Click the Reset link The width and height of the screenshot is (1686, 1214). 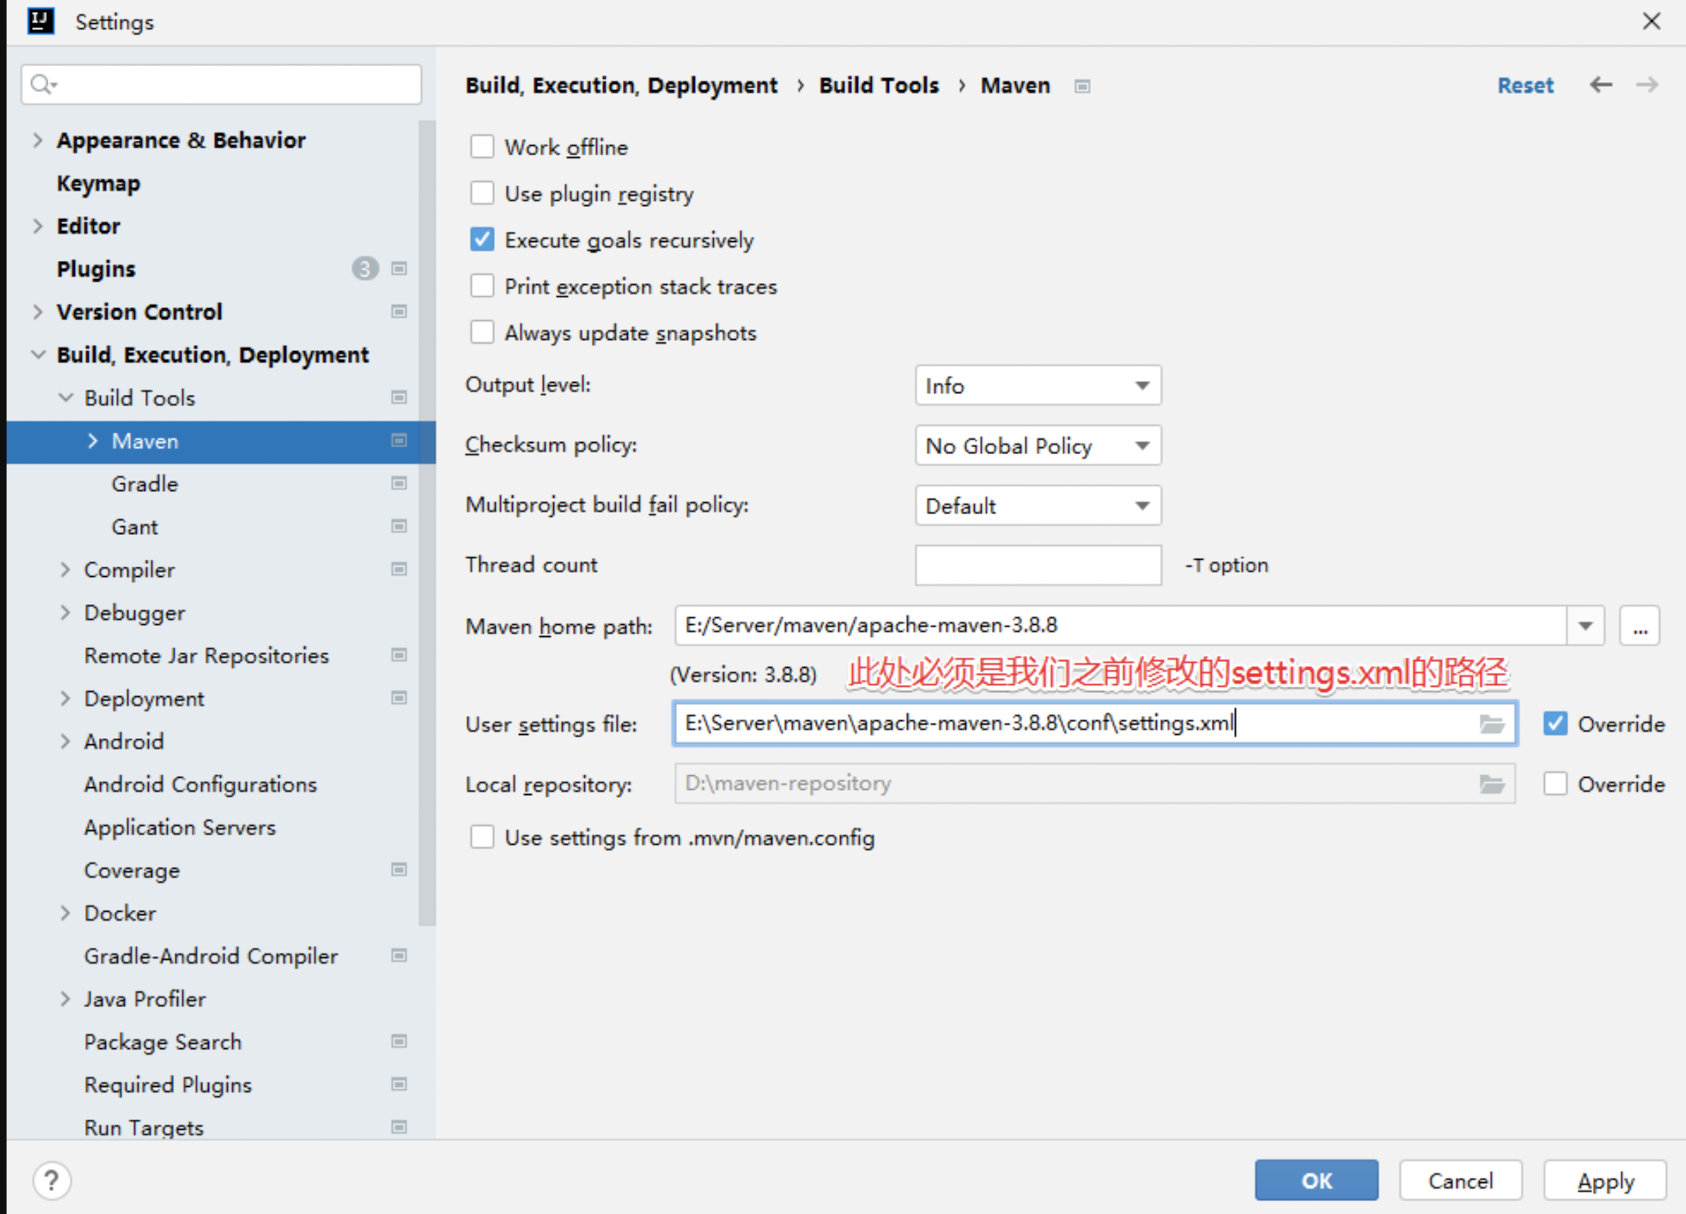(1525, 85)
